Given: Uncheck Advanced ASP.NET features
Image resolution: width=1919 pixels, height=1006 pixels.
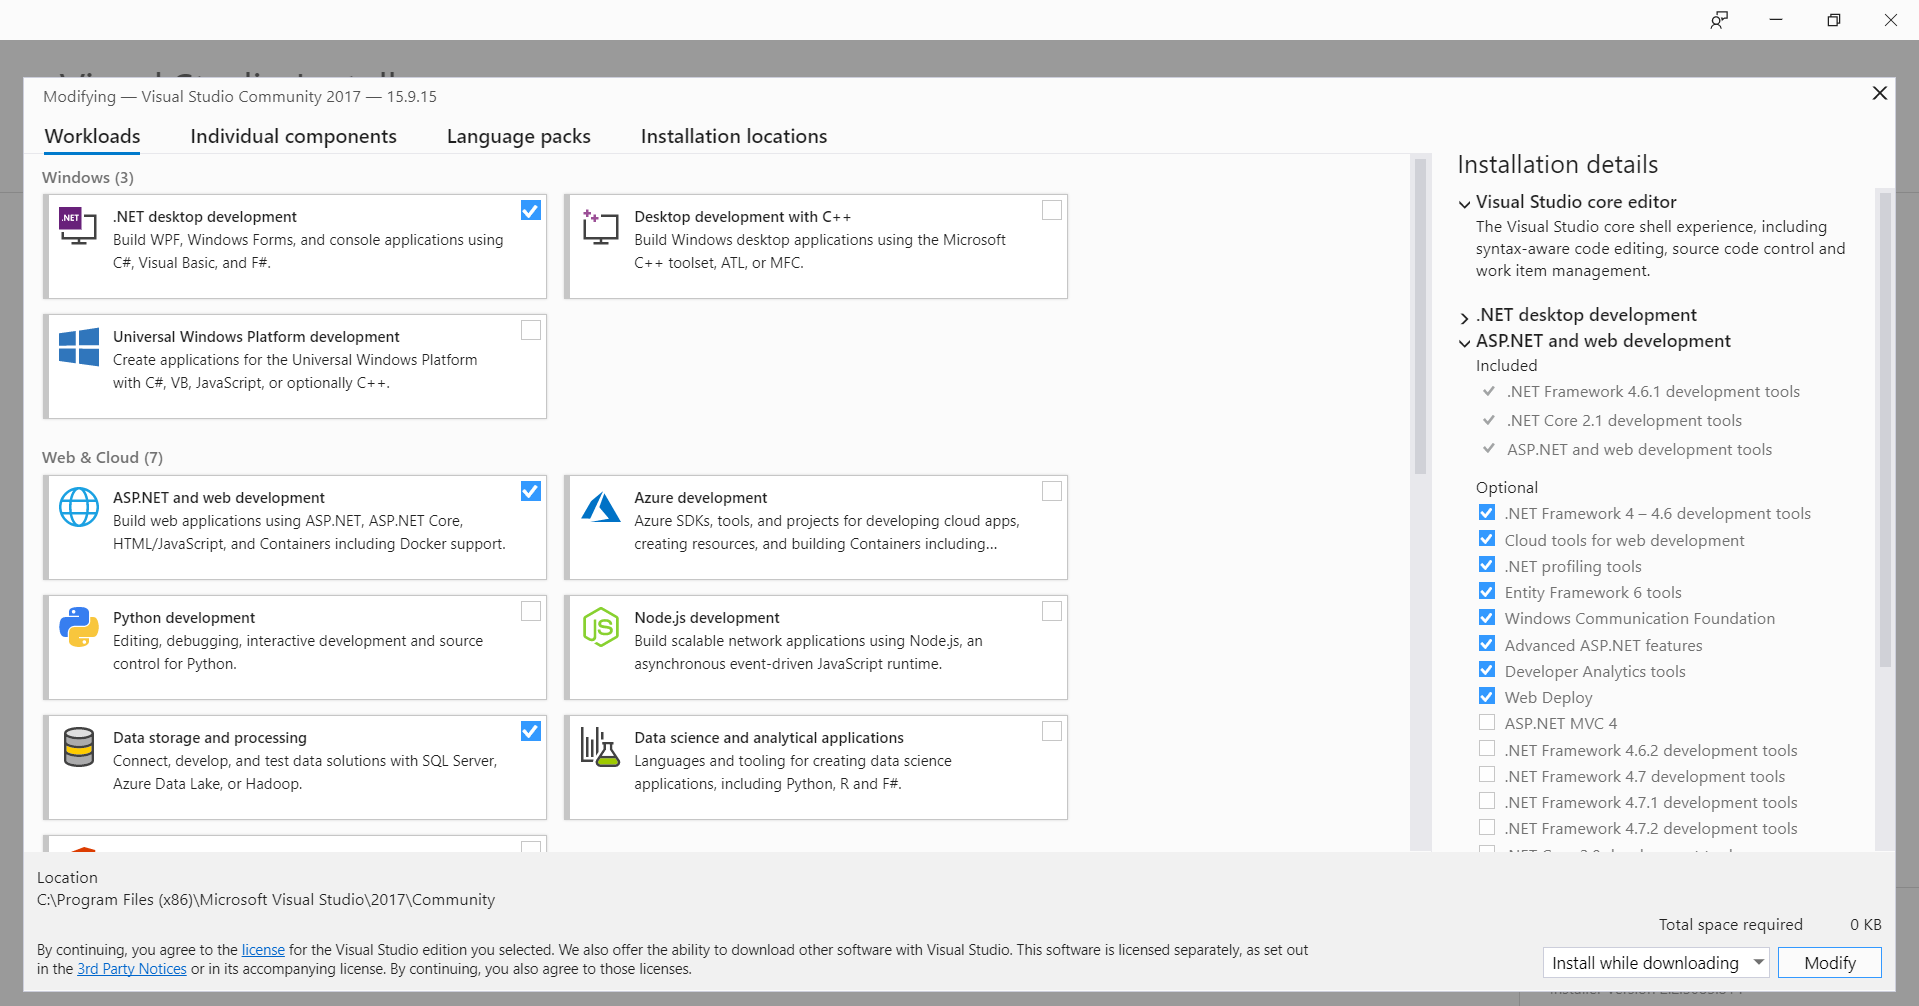Looking at the screenshot, I should 1487,644.
